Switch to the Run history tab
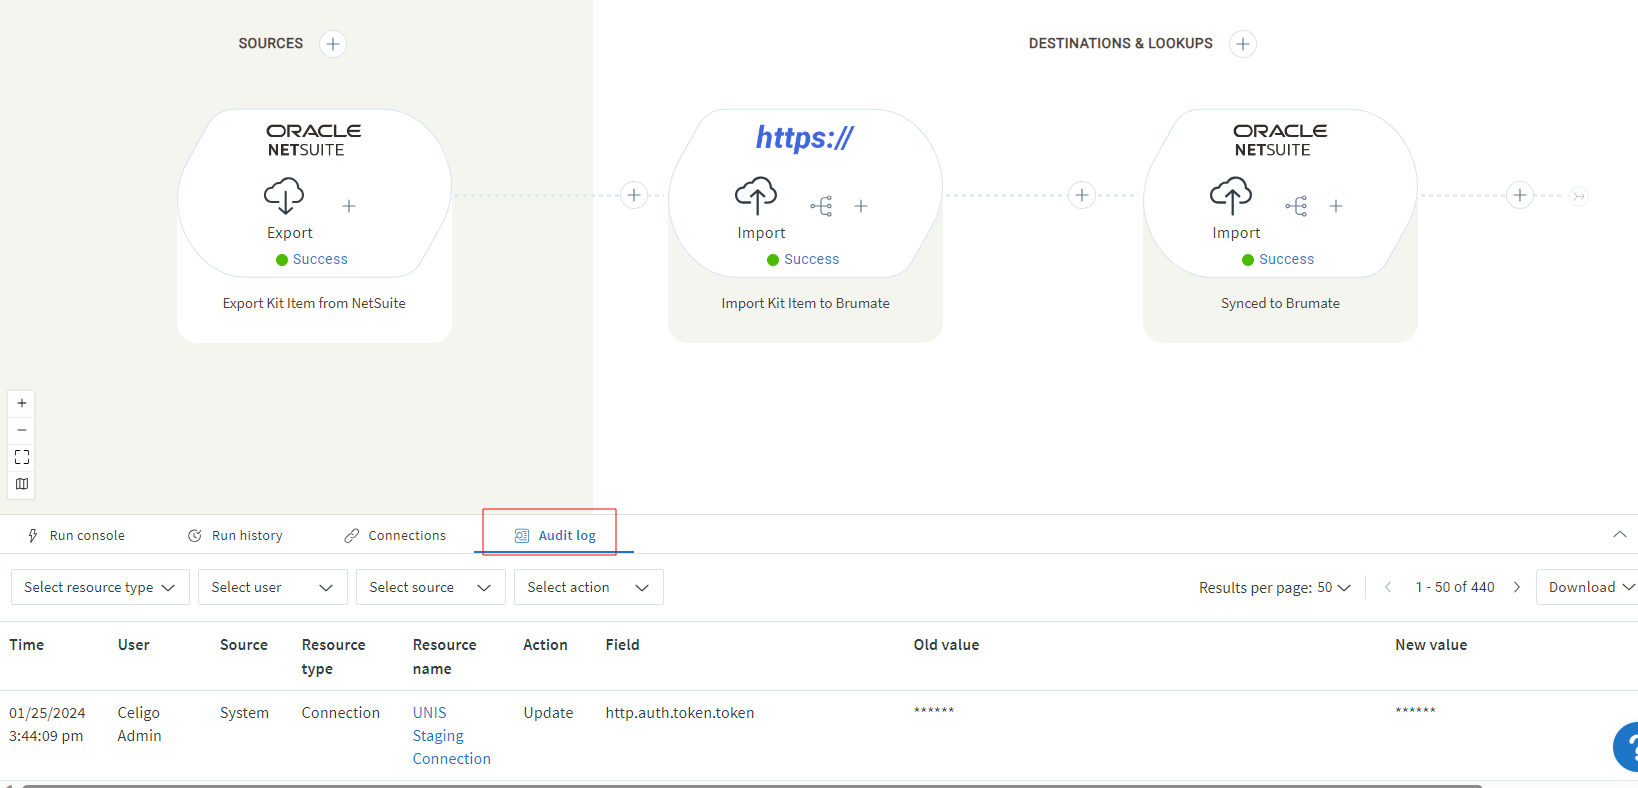Viewport: 1638px width, 788px height. click(x=235, y=536)
